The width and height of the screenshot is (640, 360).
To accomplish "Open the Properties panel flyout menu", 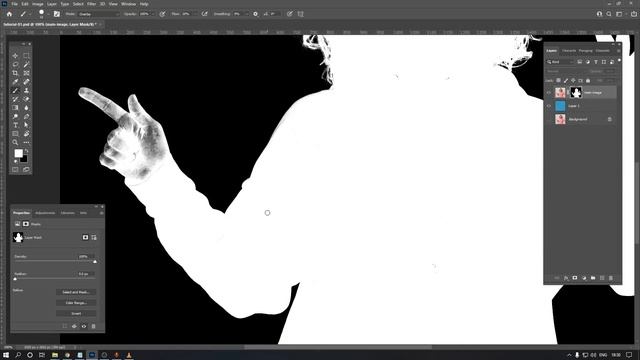I will (x=101, y=213).
